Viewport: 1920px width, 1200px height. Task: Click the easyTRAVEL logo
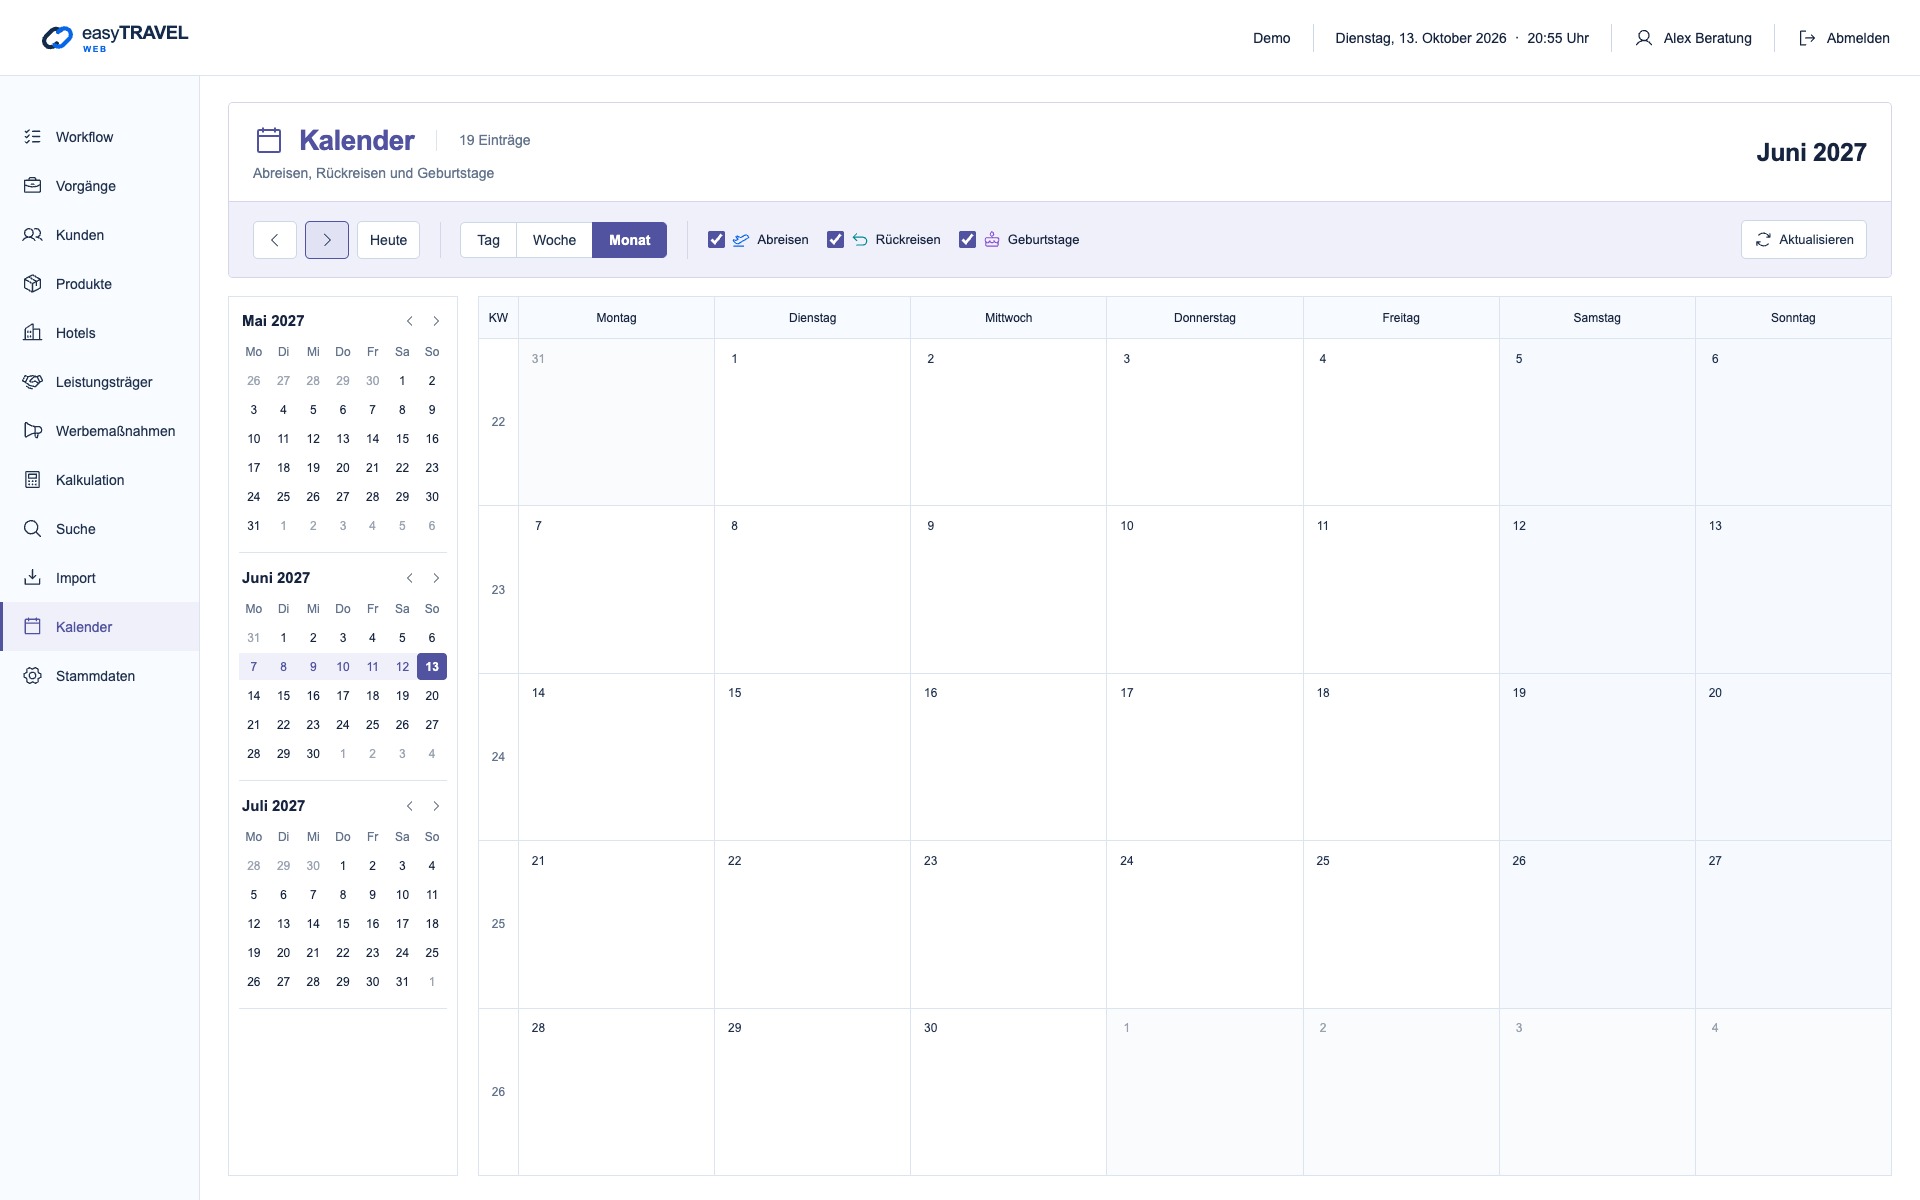[x=115, y=38]
